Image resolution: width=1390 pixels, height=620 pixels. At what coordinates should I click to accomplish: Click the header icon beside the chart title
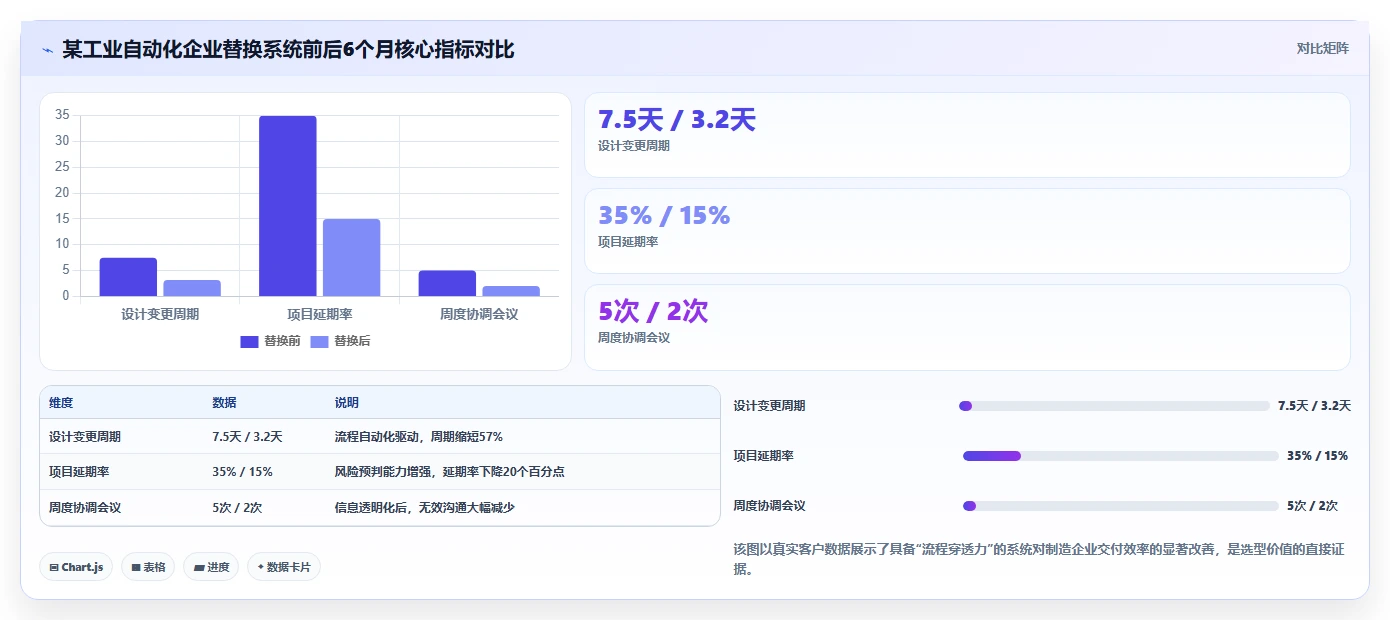click(47, 49)
